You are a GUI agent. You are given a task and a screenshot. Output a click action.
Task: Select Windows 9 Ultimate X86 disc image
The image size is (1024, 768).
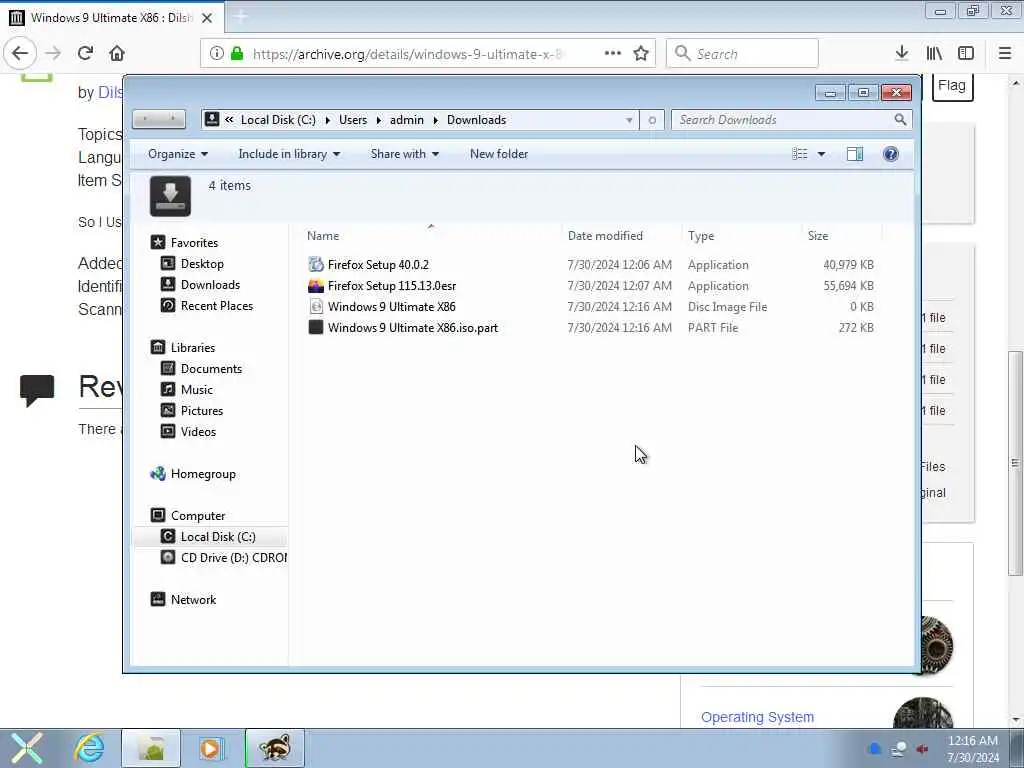click(391, 307)
